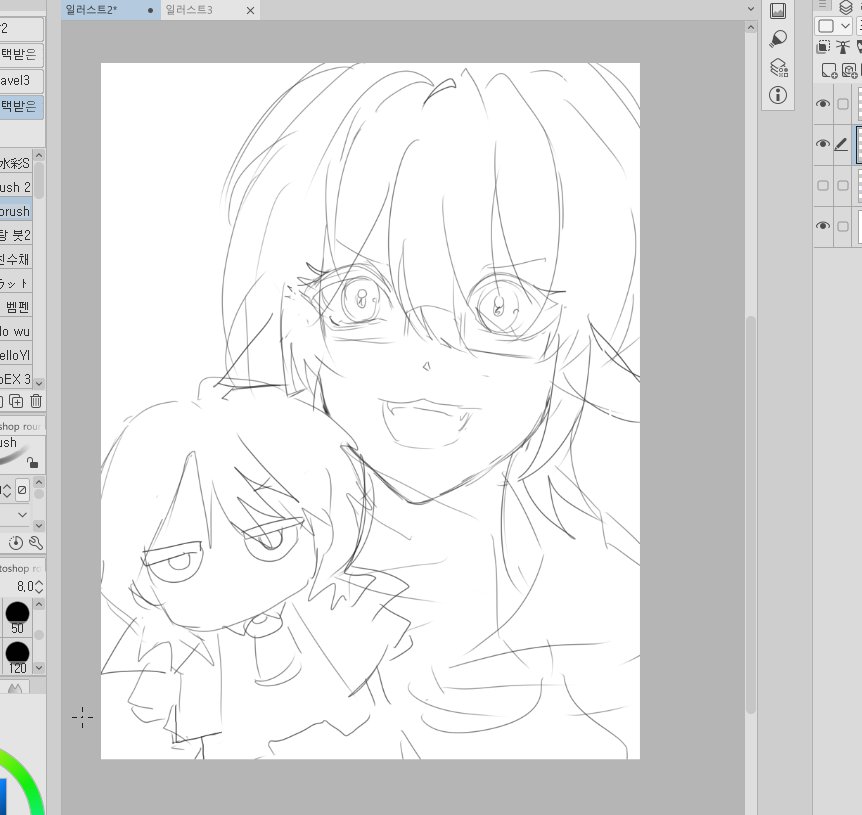Choose the 'lo wu' brush

[x=16, y=331]
